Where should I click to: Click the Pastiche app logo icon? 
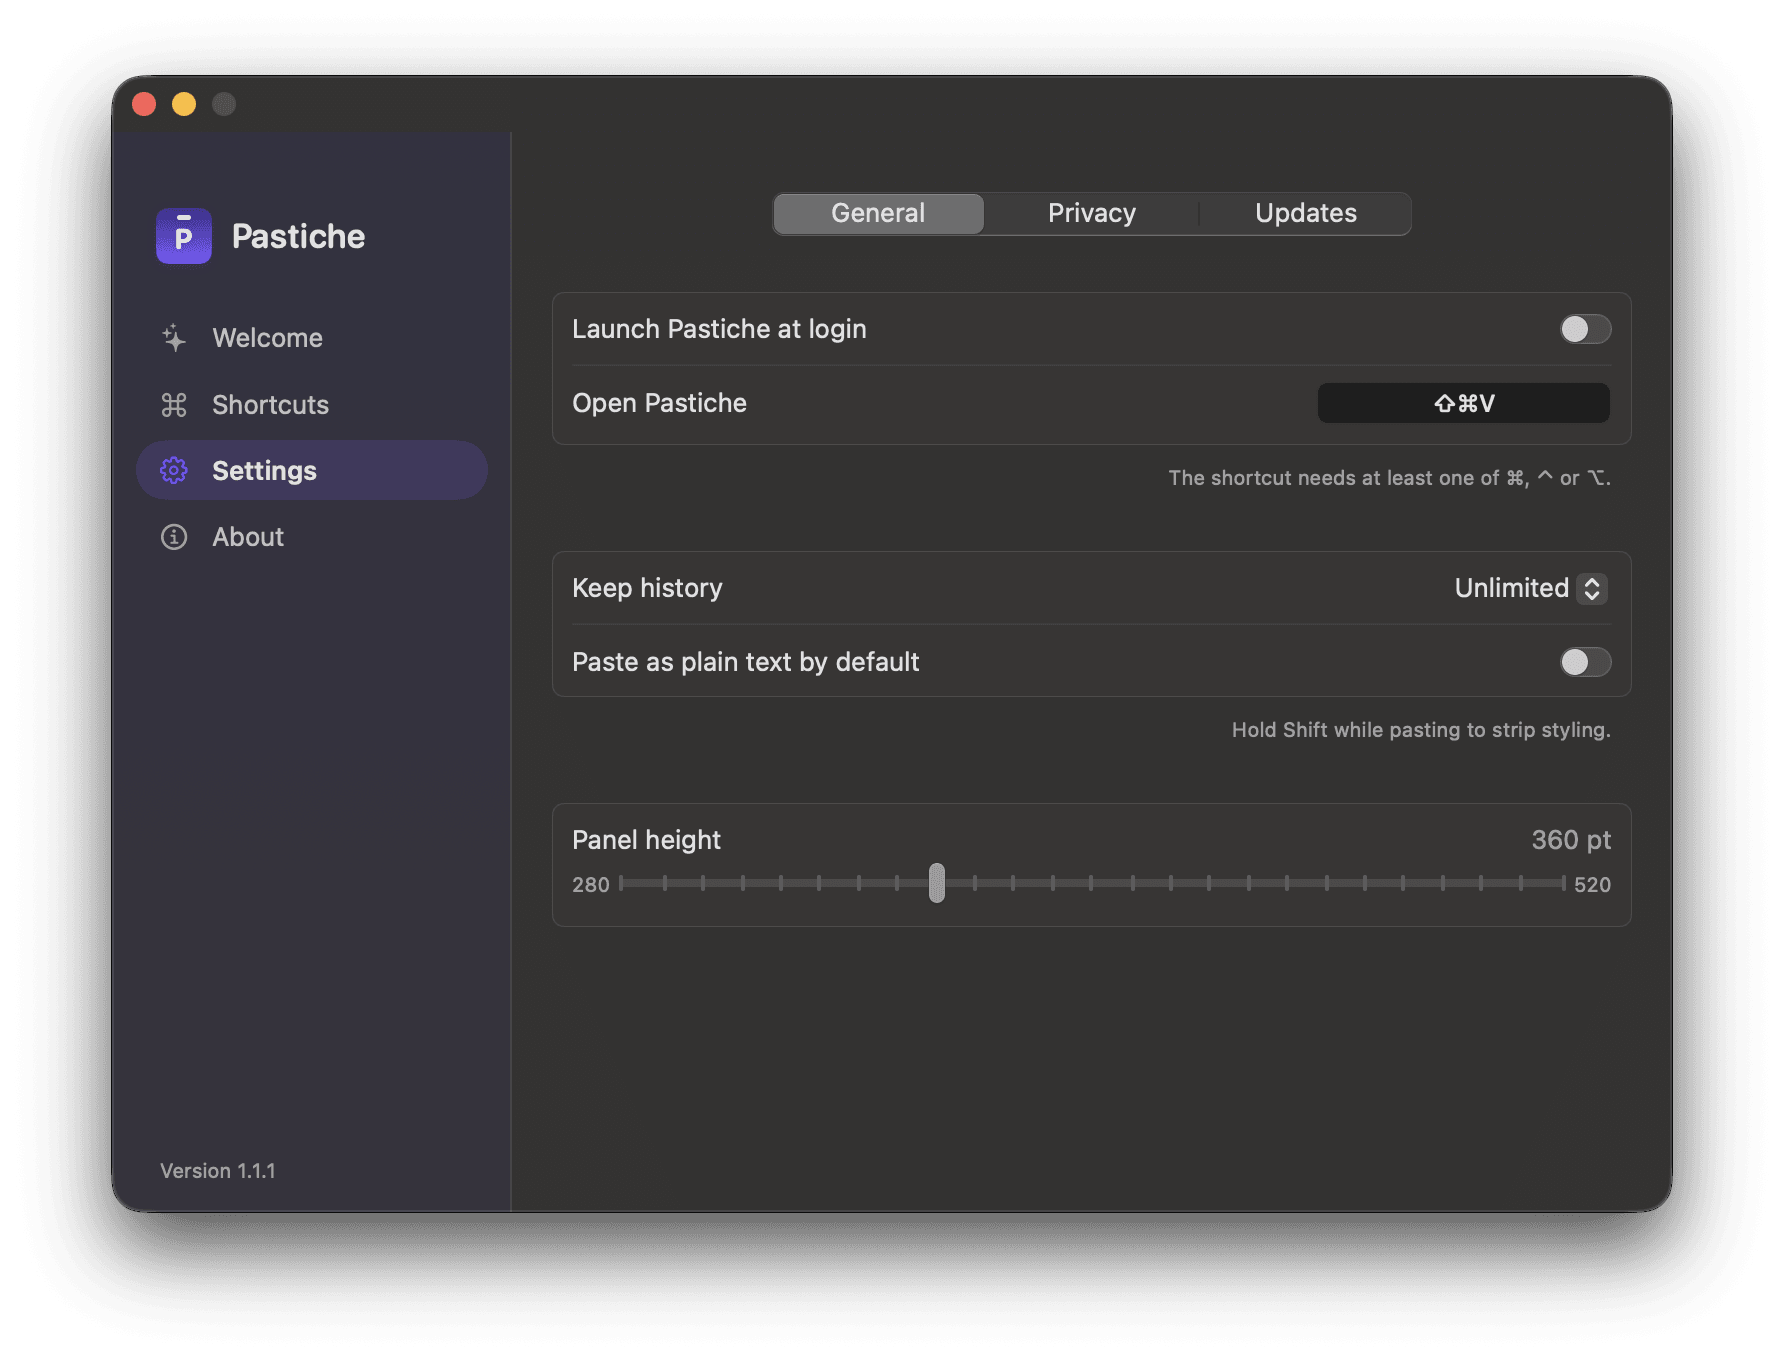pyautogui.click(x=184, y=236)
